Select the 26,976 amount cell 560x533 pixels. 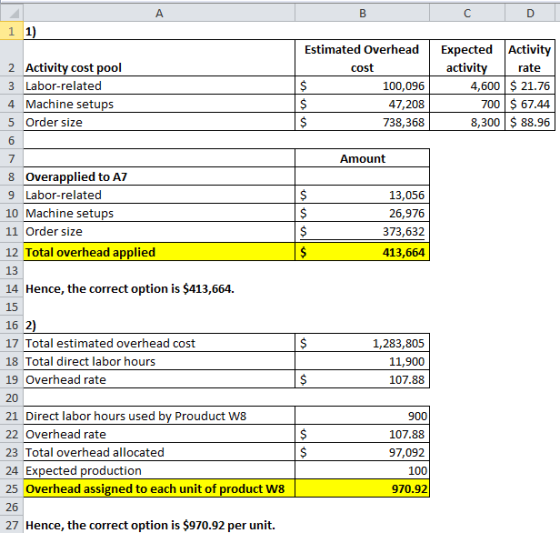point(362,213)
